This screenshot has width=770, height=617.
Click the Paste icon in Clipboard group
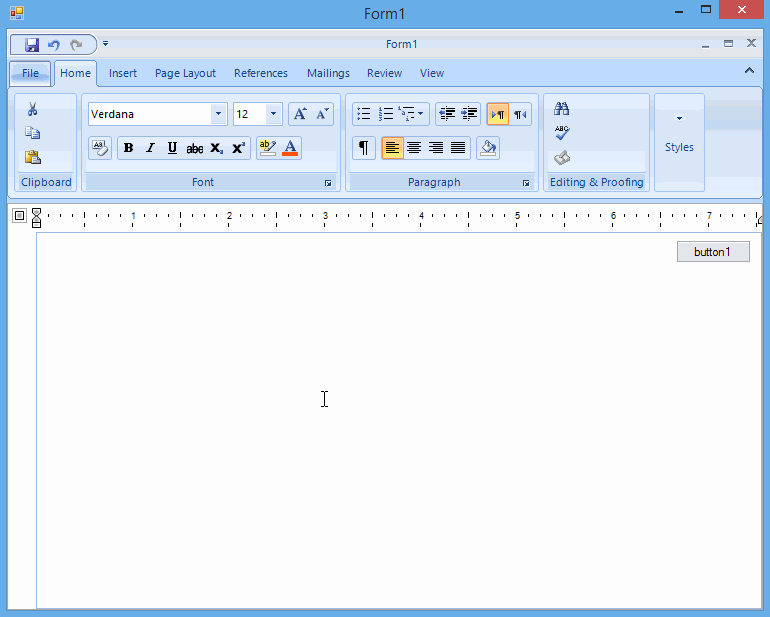(x=32, y=157)
